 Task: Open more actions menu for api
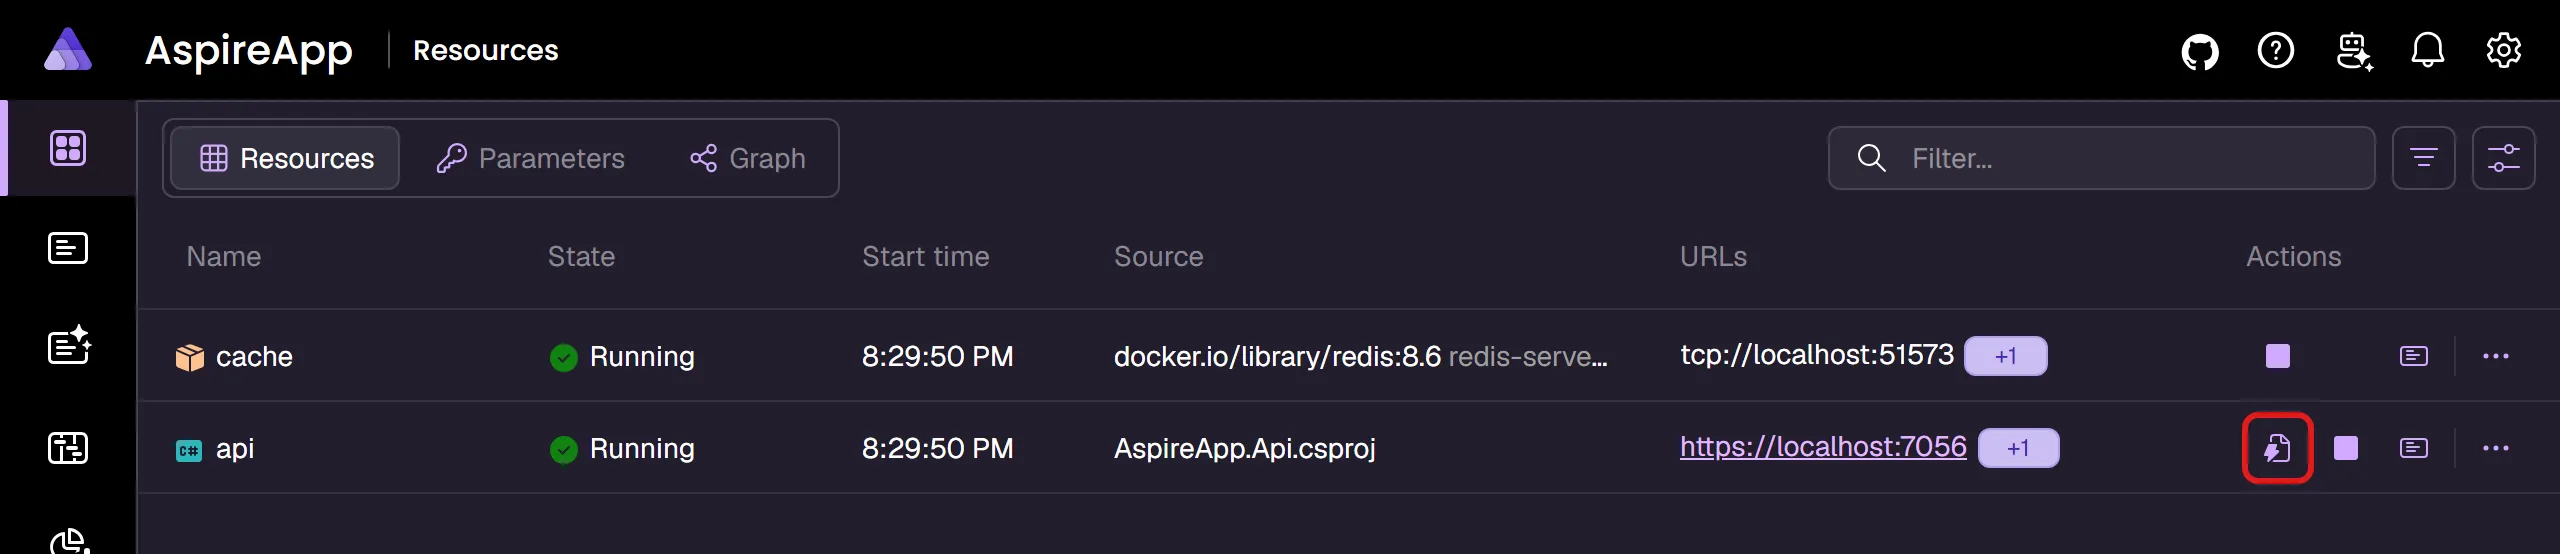[x=2496, y=448]
